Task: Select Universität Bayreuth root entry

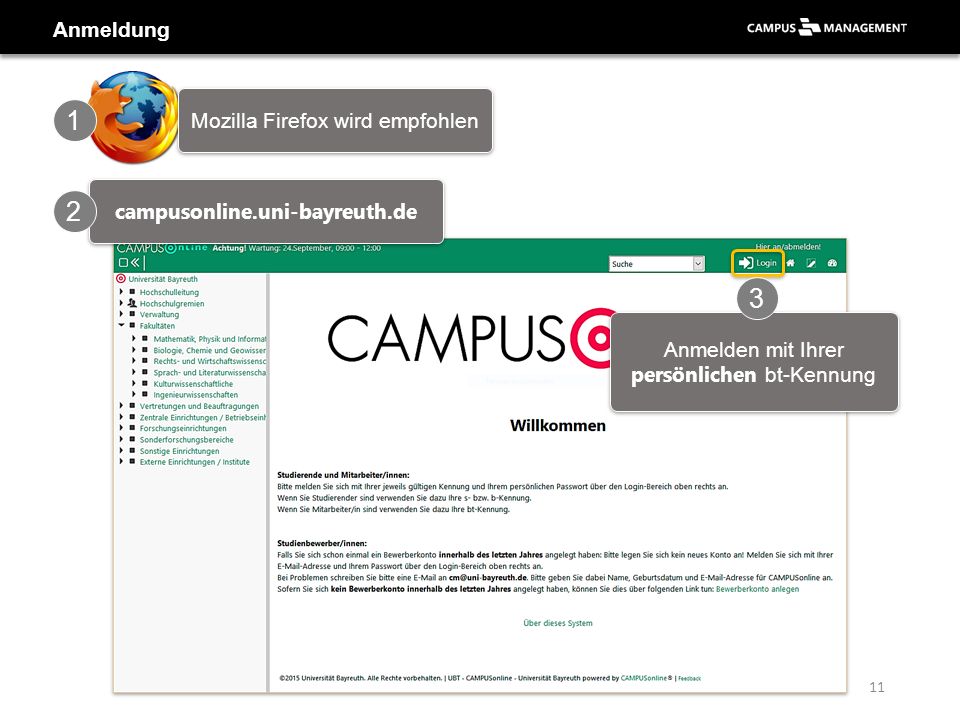Action: (163, 279)
